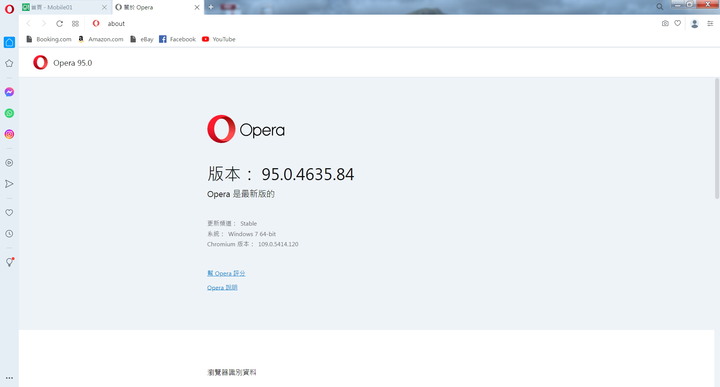The image size is (720, 387).
Task: Open Amazon.com bookmark
Action: pos(101,39)
